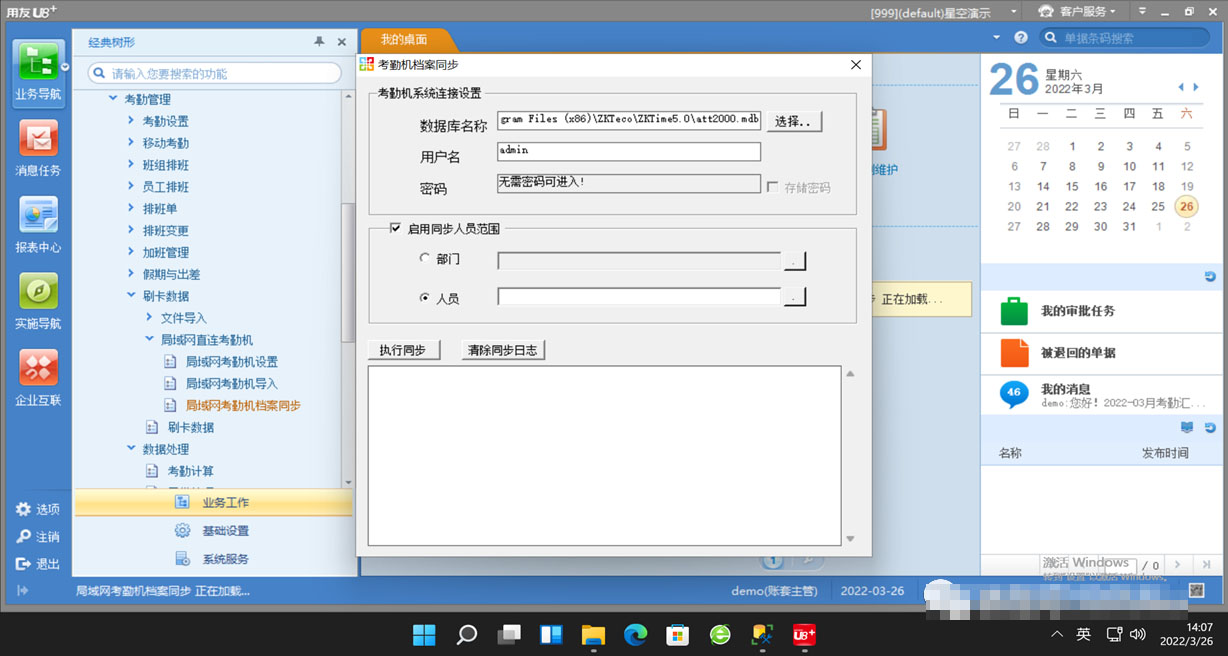Toggle 启用同步人员范围 checkbox
Viewport: 1228px width, 656px height.
click(x=395, y=228)
